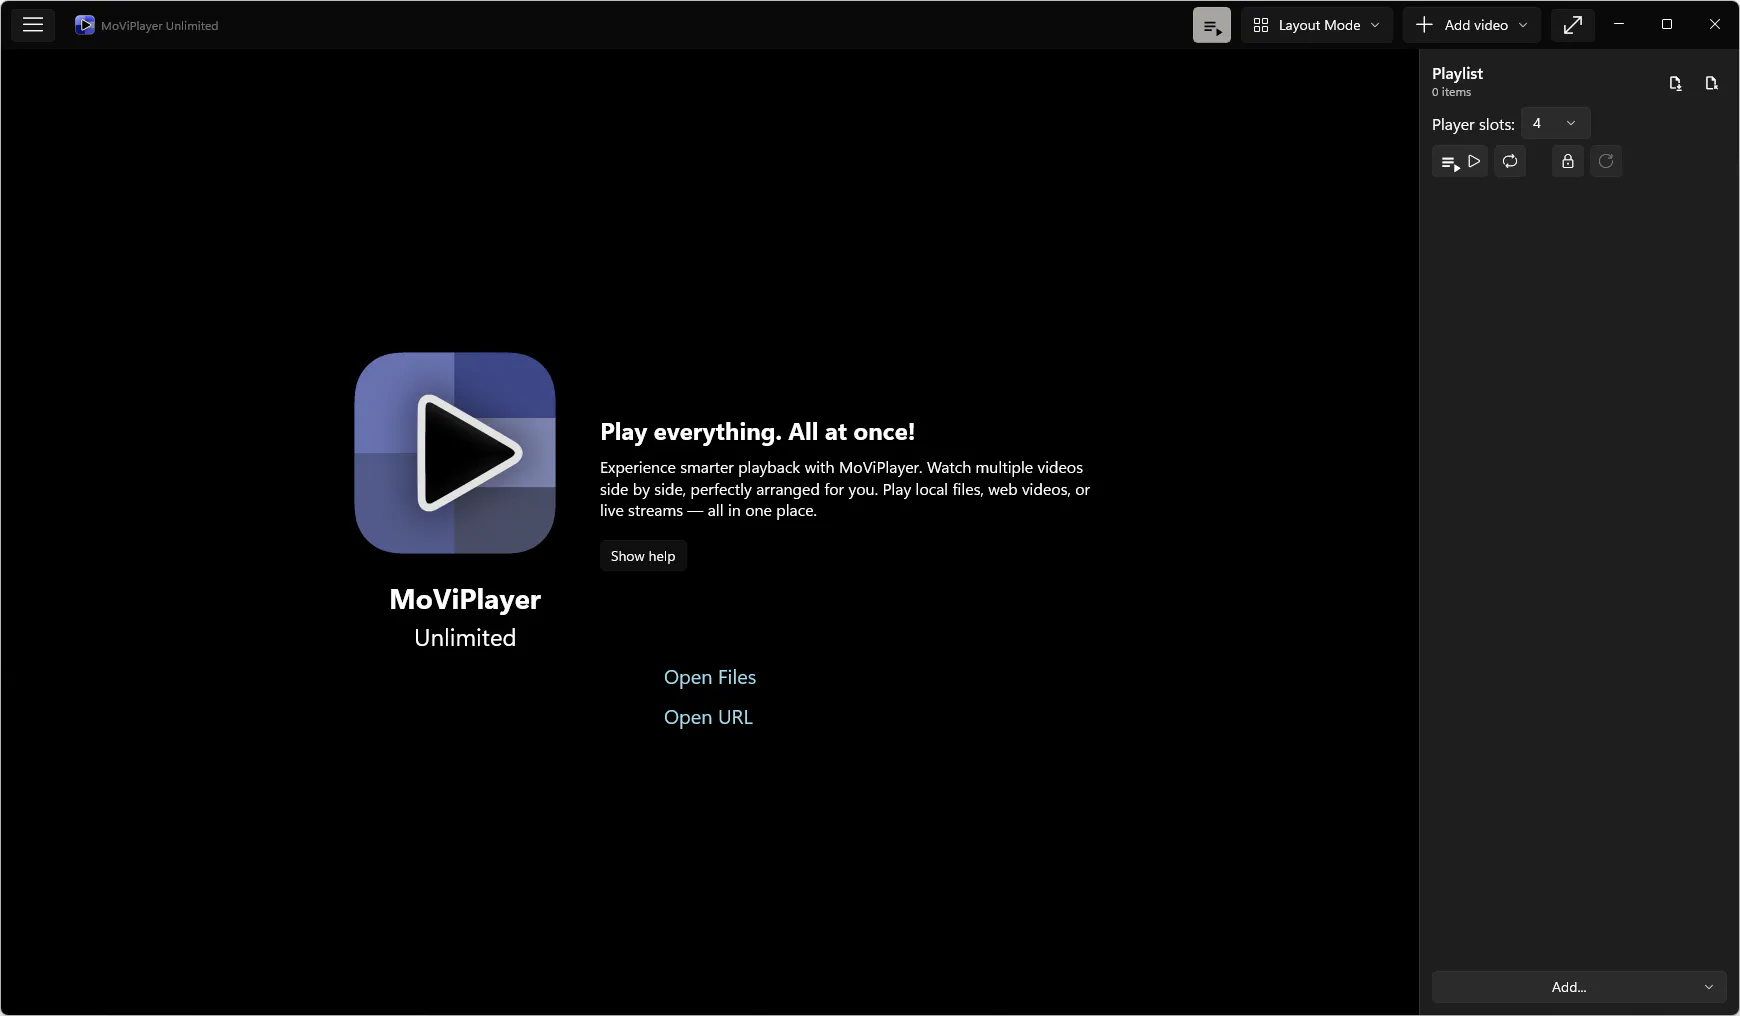Minimize the MoViPlayer window

(x=1619, y=25)
